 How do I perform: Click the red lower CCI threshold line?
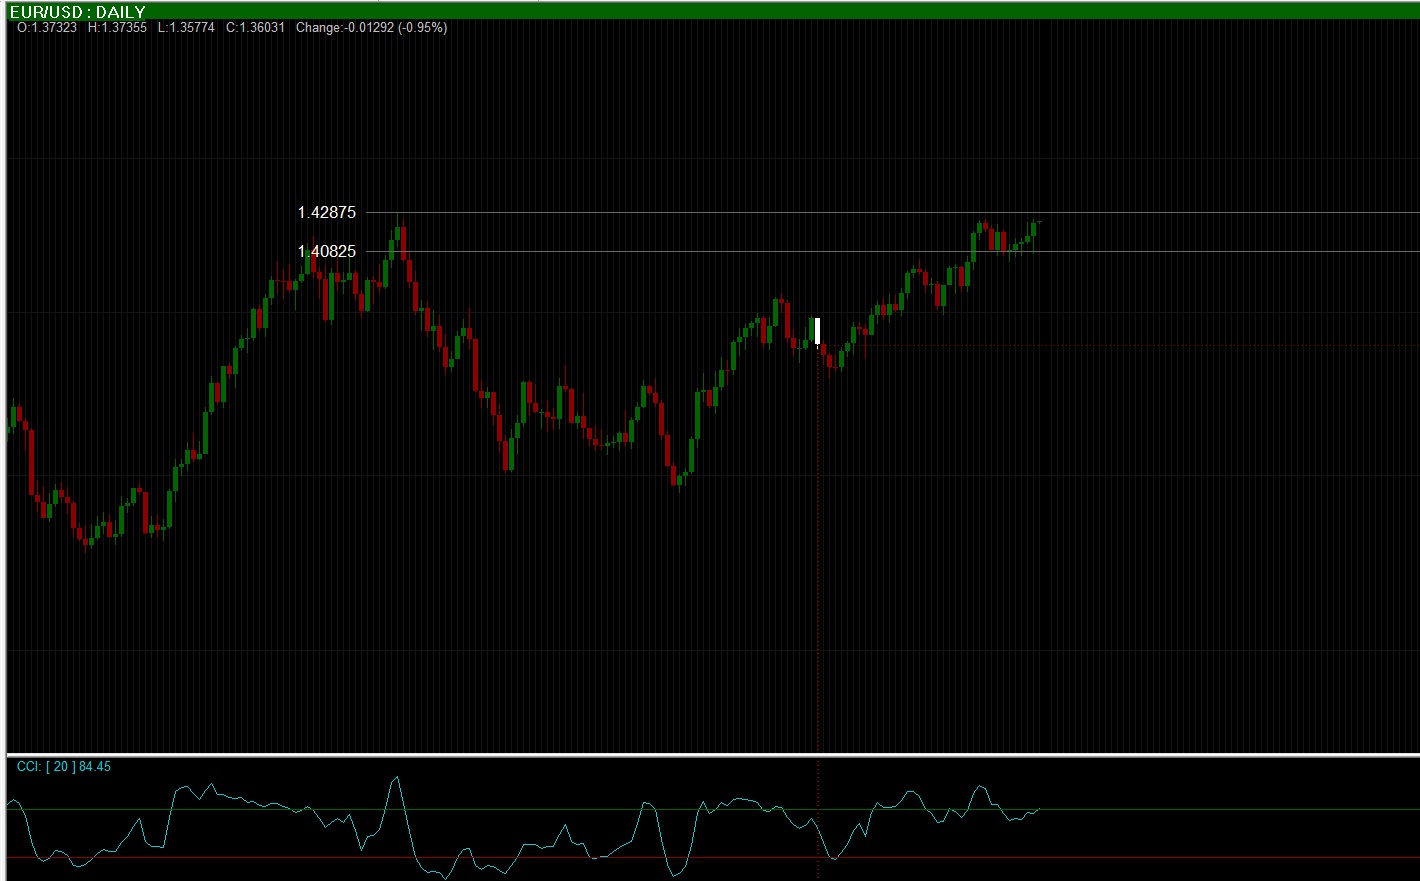[x=713, y=857]
